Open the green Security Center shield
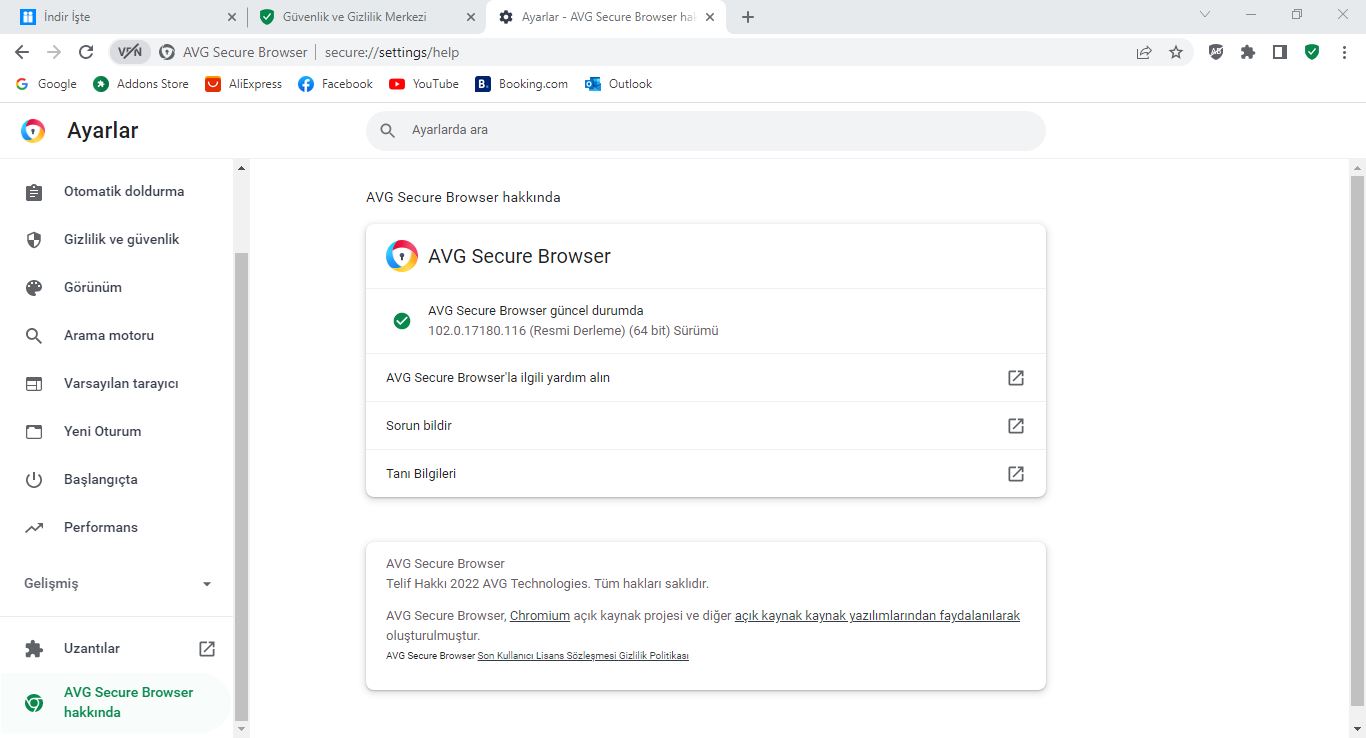The width and height of the screenshot is (1366, 738). pyautogui.click(x=1312, y=52)
